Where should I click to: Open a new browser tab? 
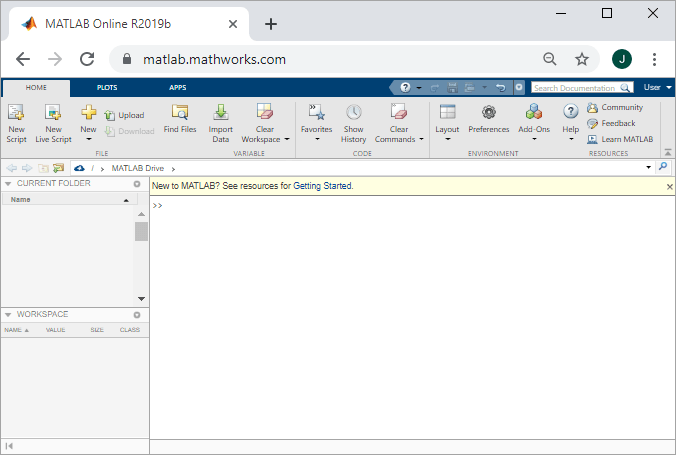pyautogui.click(x=271, y=24)
